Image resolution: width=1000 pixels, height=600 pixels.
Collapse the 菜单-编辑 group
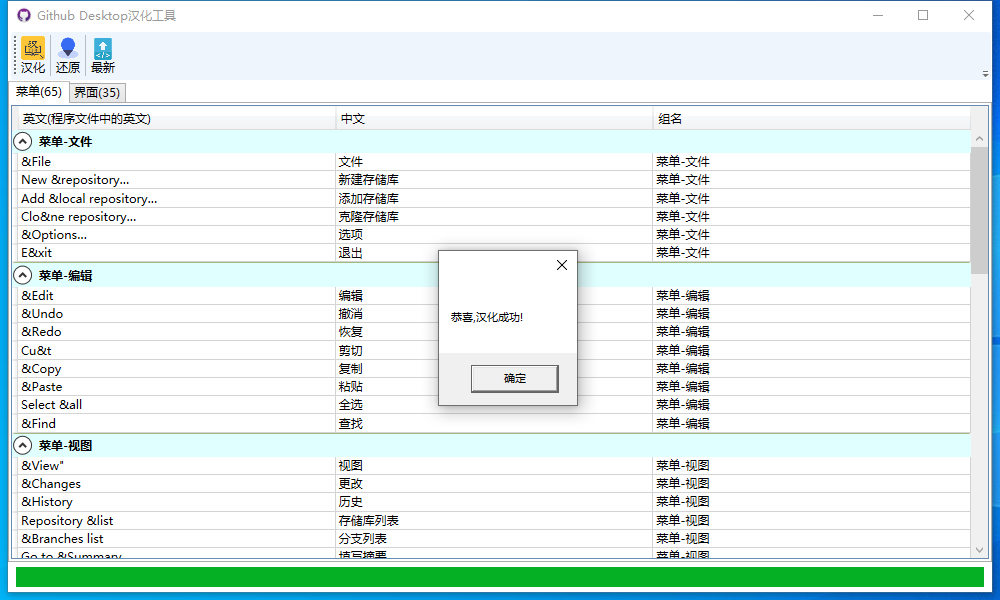click(23, 275)
